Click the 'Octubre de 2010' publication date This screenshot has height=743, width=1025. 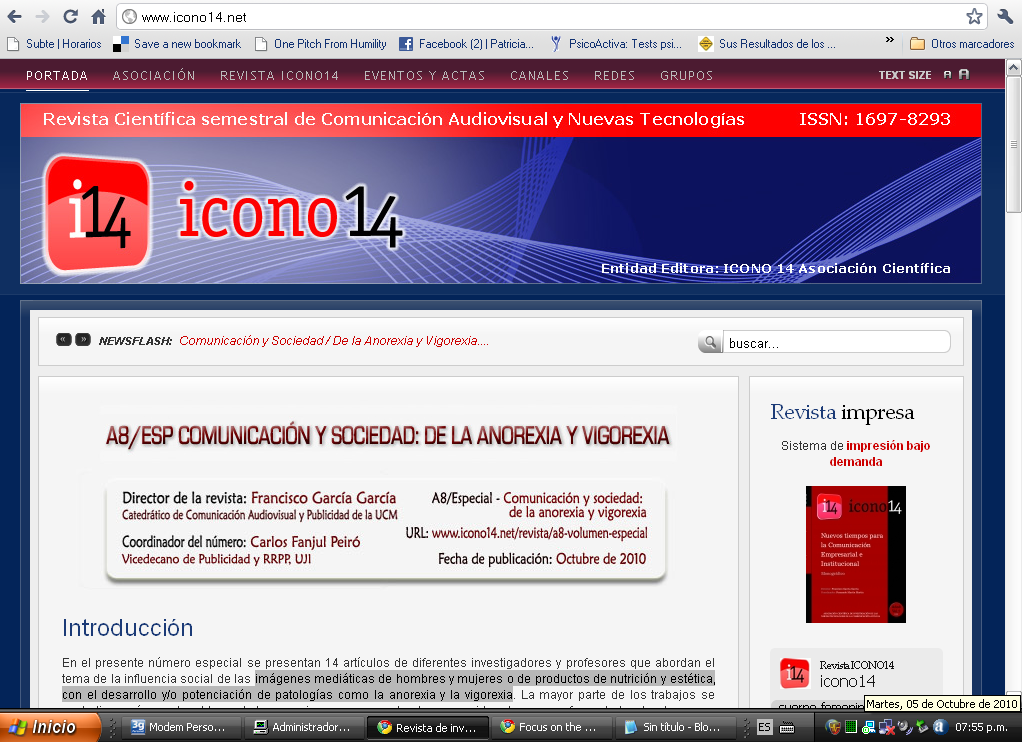pos(601,559)
